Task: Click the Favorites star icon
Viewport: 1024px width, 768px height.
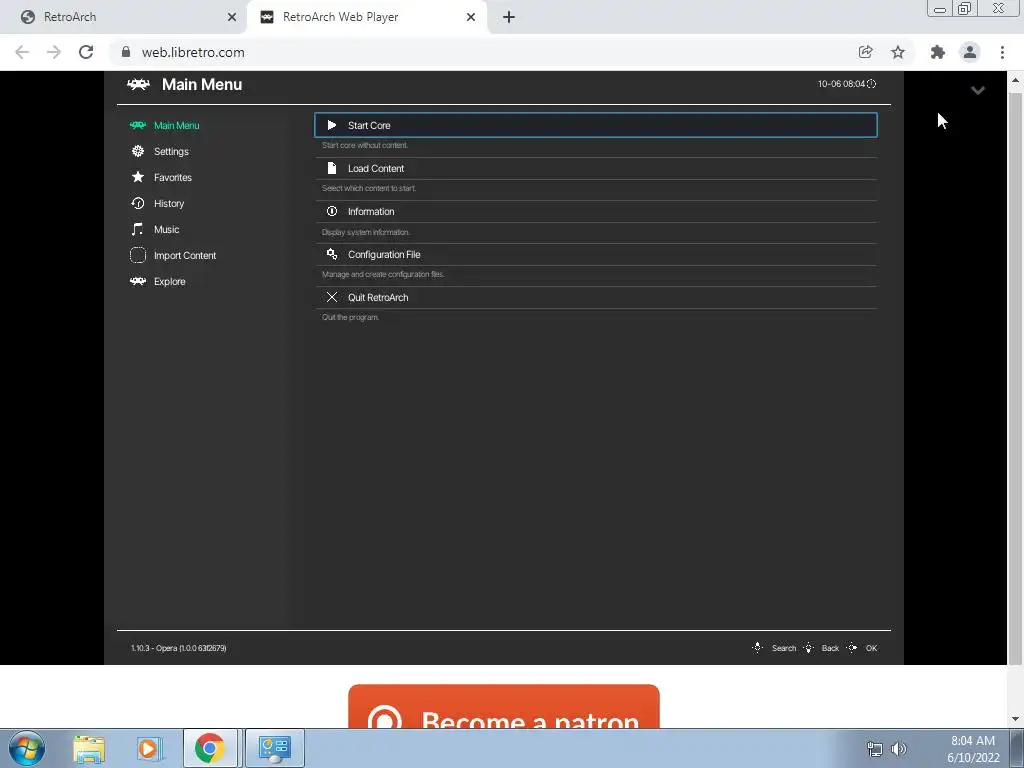Action: (138, 177)
